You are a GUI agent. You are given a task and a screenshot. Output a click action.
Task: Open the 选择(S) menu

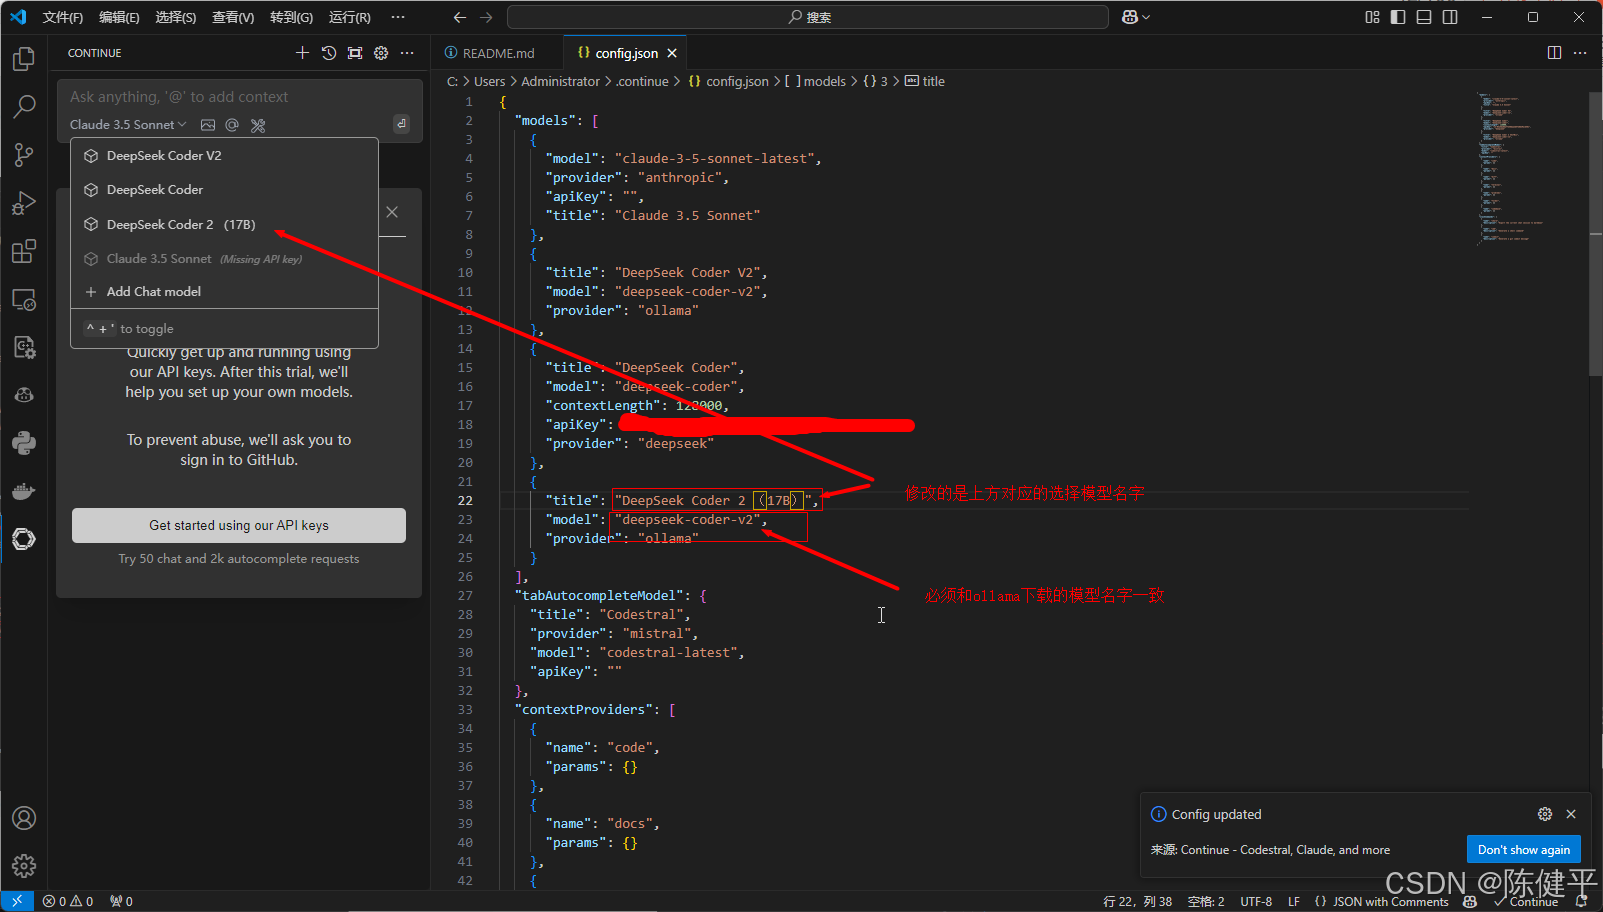pyautogui.click(x=176, y=17)
